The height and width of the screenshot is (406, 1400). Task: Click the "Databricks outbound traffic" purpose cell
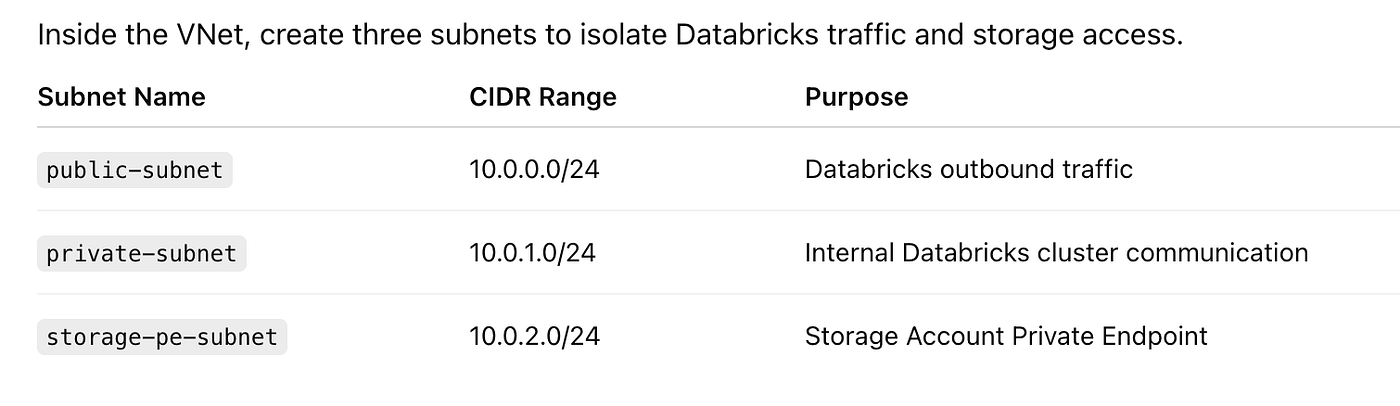(968, 170)
